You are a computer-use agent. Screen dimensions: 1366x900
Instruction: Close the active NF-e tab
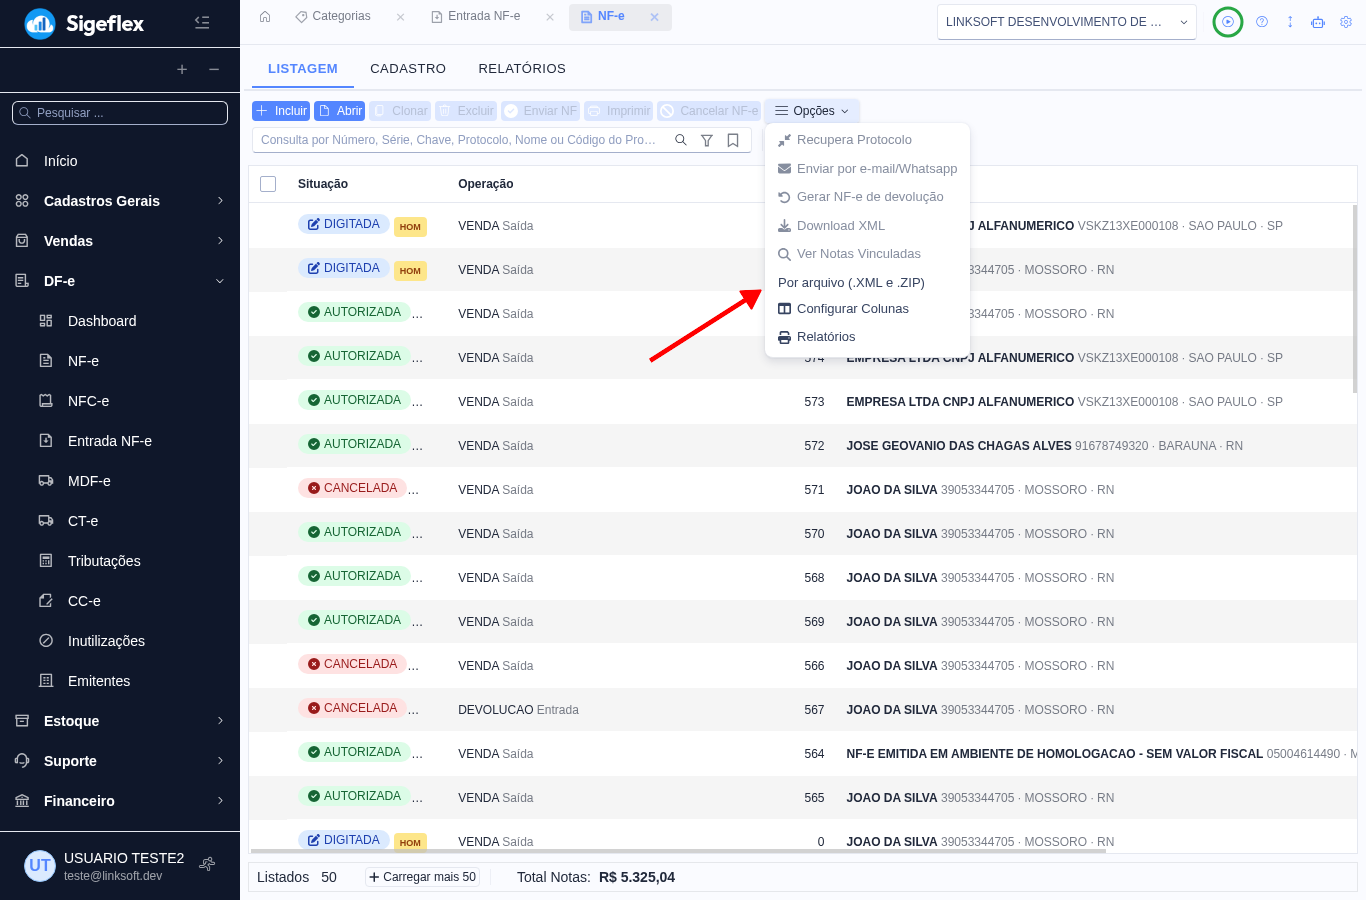coord(655,17)
